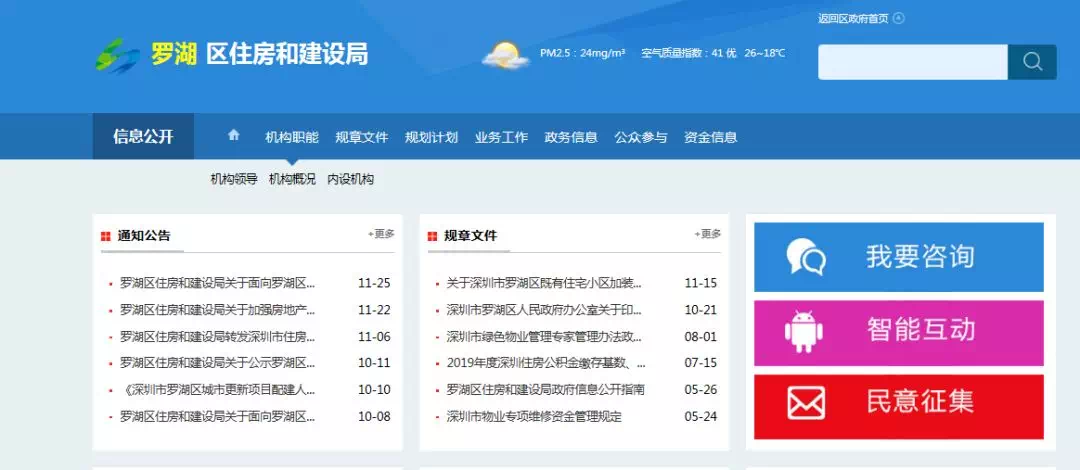
Task: Open the 返回区政府首页 link
Action: click(852, 18)
